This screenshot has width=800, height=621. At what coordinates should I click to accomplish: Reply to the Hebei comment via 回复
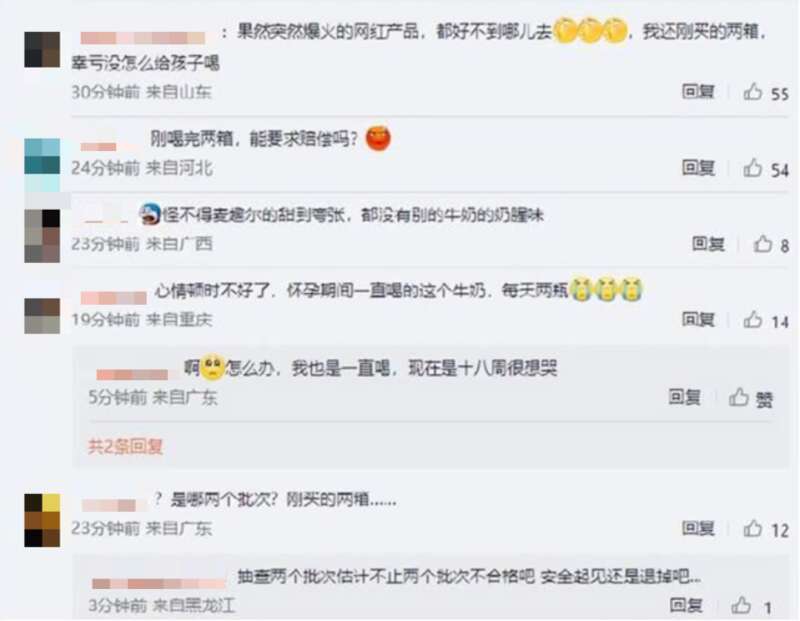coord(698,167)
